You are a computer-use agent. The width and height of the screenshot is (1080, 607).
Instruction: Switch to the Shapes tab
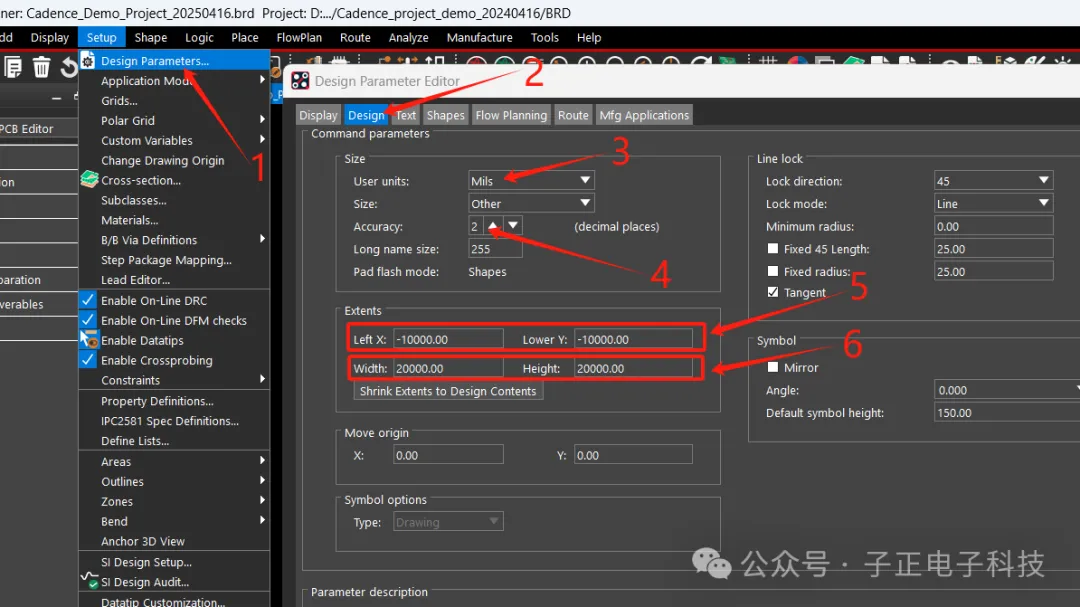tap(446, 115)
